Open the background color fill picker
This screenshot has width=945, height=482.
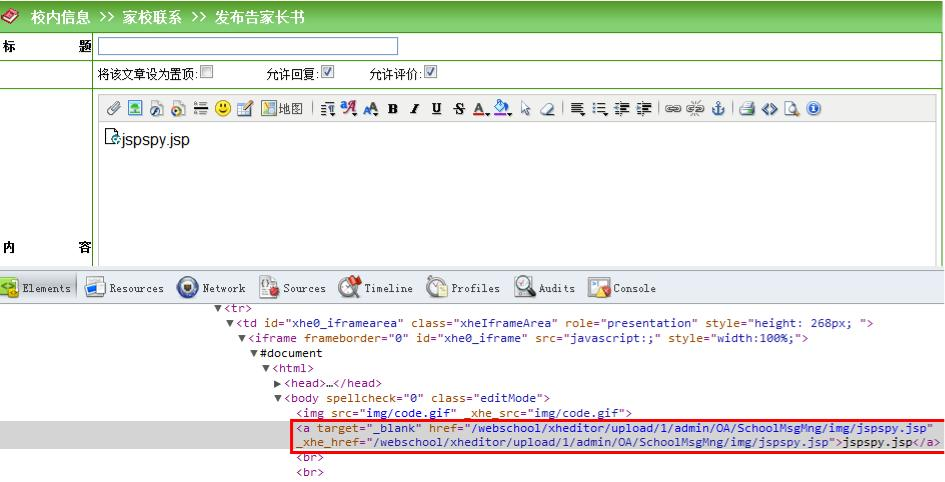point(502,108)
